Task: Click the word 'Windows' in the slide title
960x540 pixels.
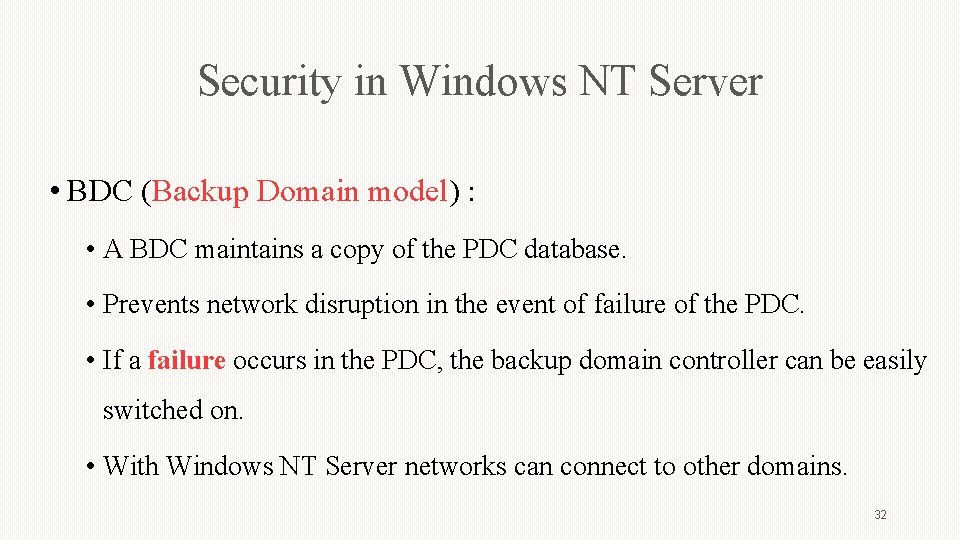Action: point(483,81)
